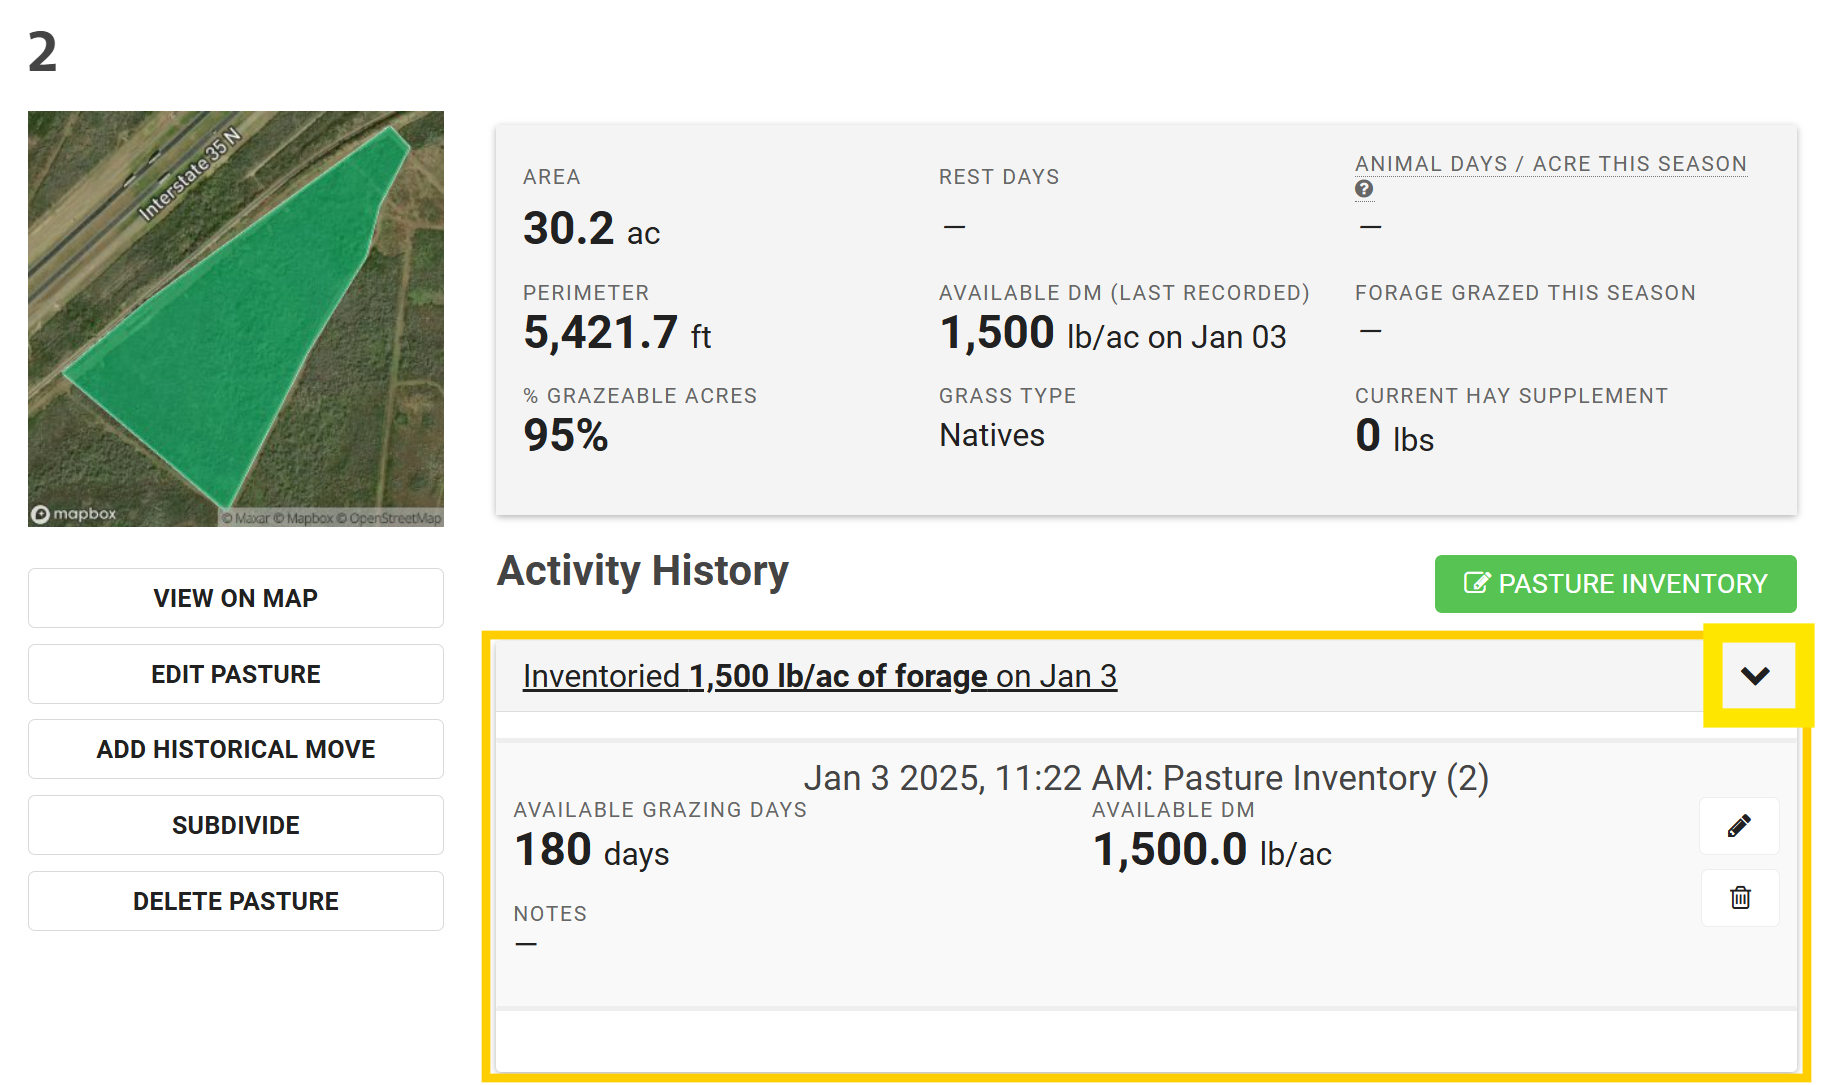Click the Interstate 35 N road label
1830x1085 pixels.
pyautogui.click(x=189, y=175)
